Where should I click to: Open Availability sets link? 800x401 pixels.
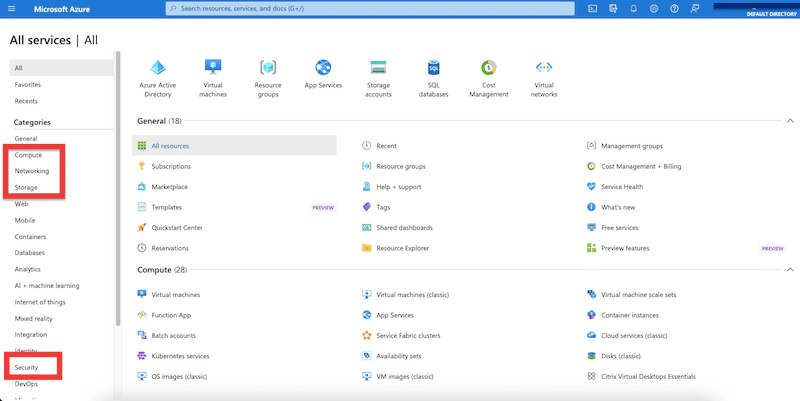399,356
